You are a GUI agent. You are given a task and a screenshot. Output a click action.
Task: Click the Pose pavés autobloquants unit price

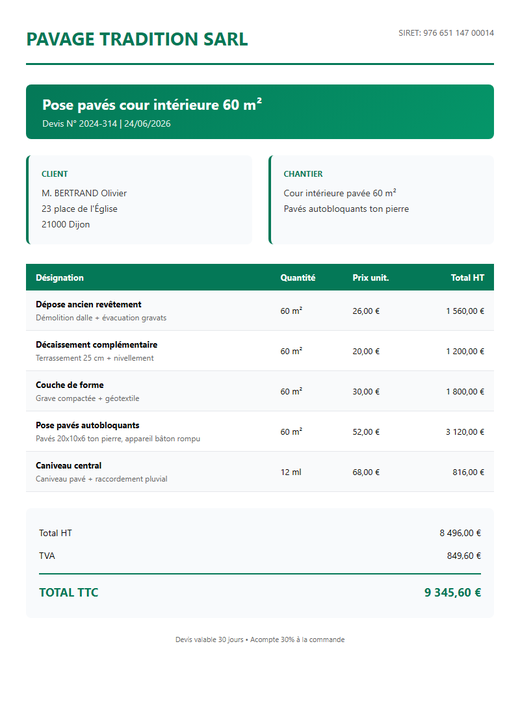(x=366, y=432)
